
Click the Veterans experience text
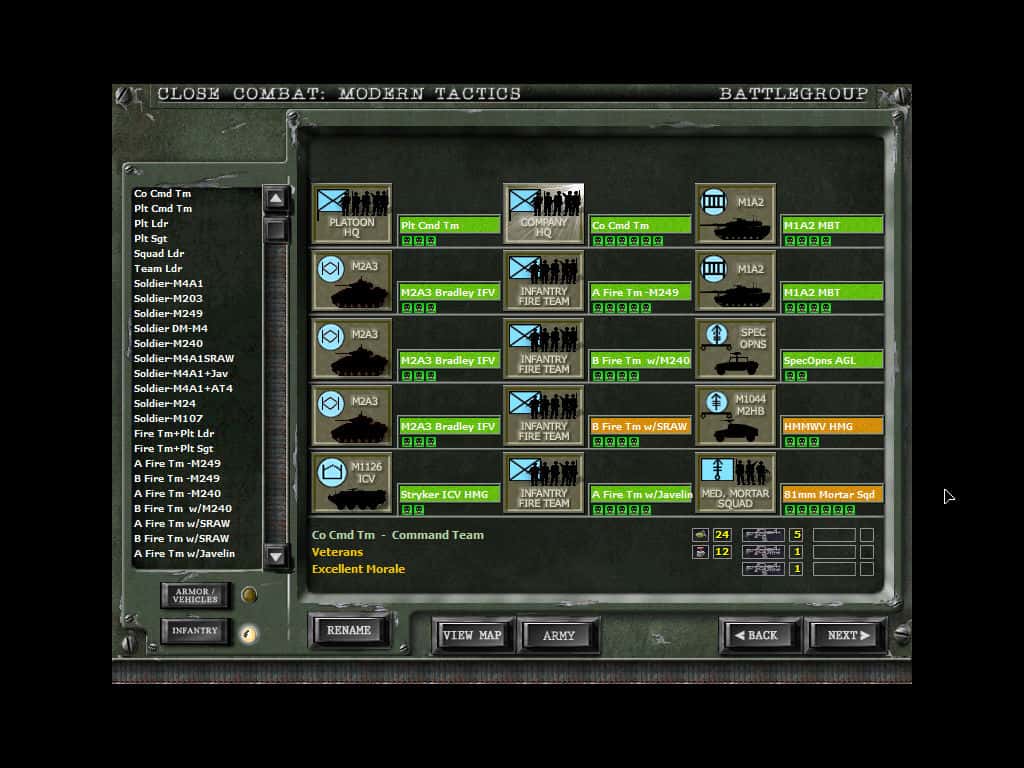(337, 552)
